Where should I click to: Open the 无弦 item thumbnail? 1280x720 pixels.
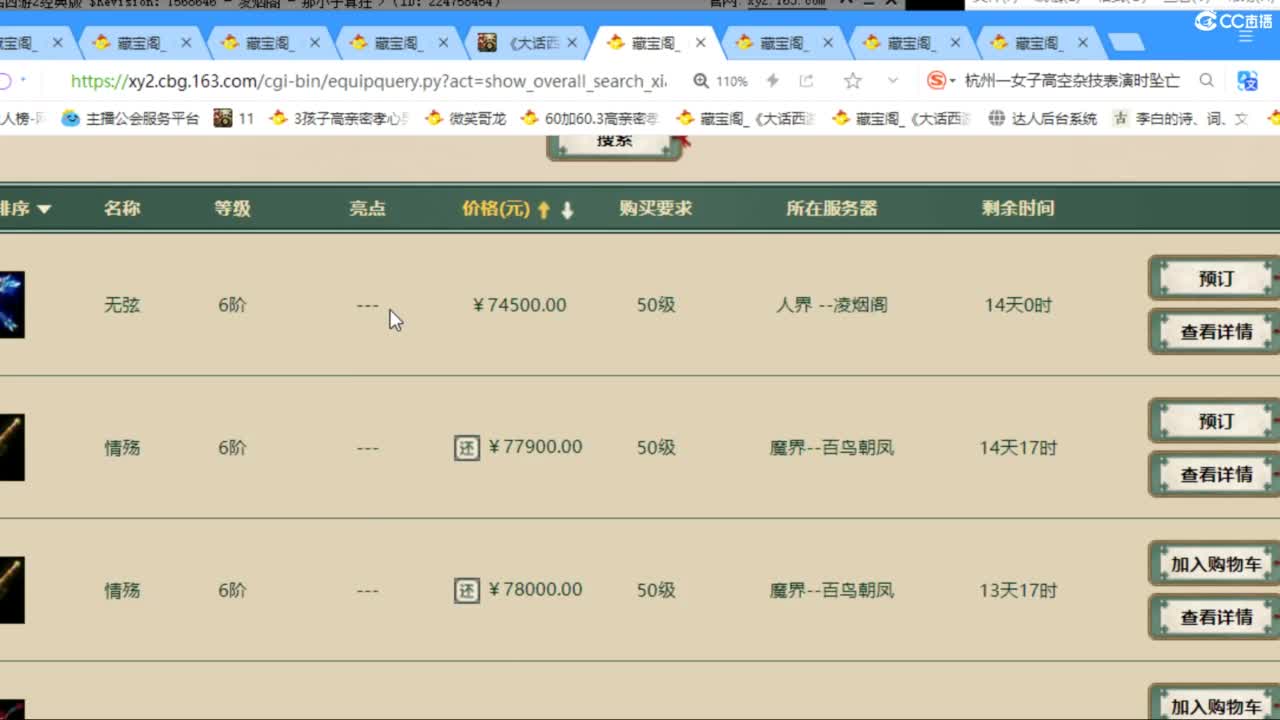(x=12, y=305)
